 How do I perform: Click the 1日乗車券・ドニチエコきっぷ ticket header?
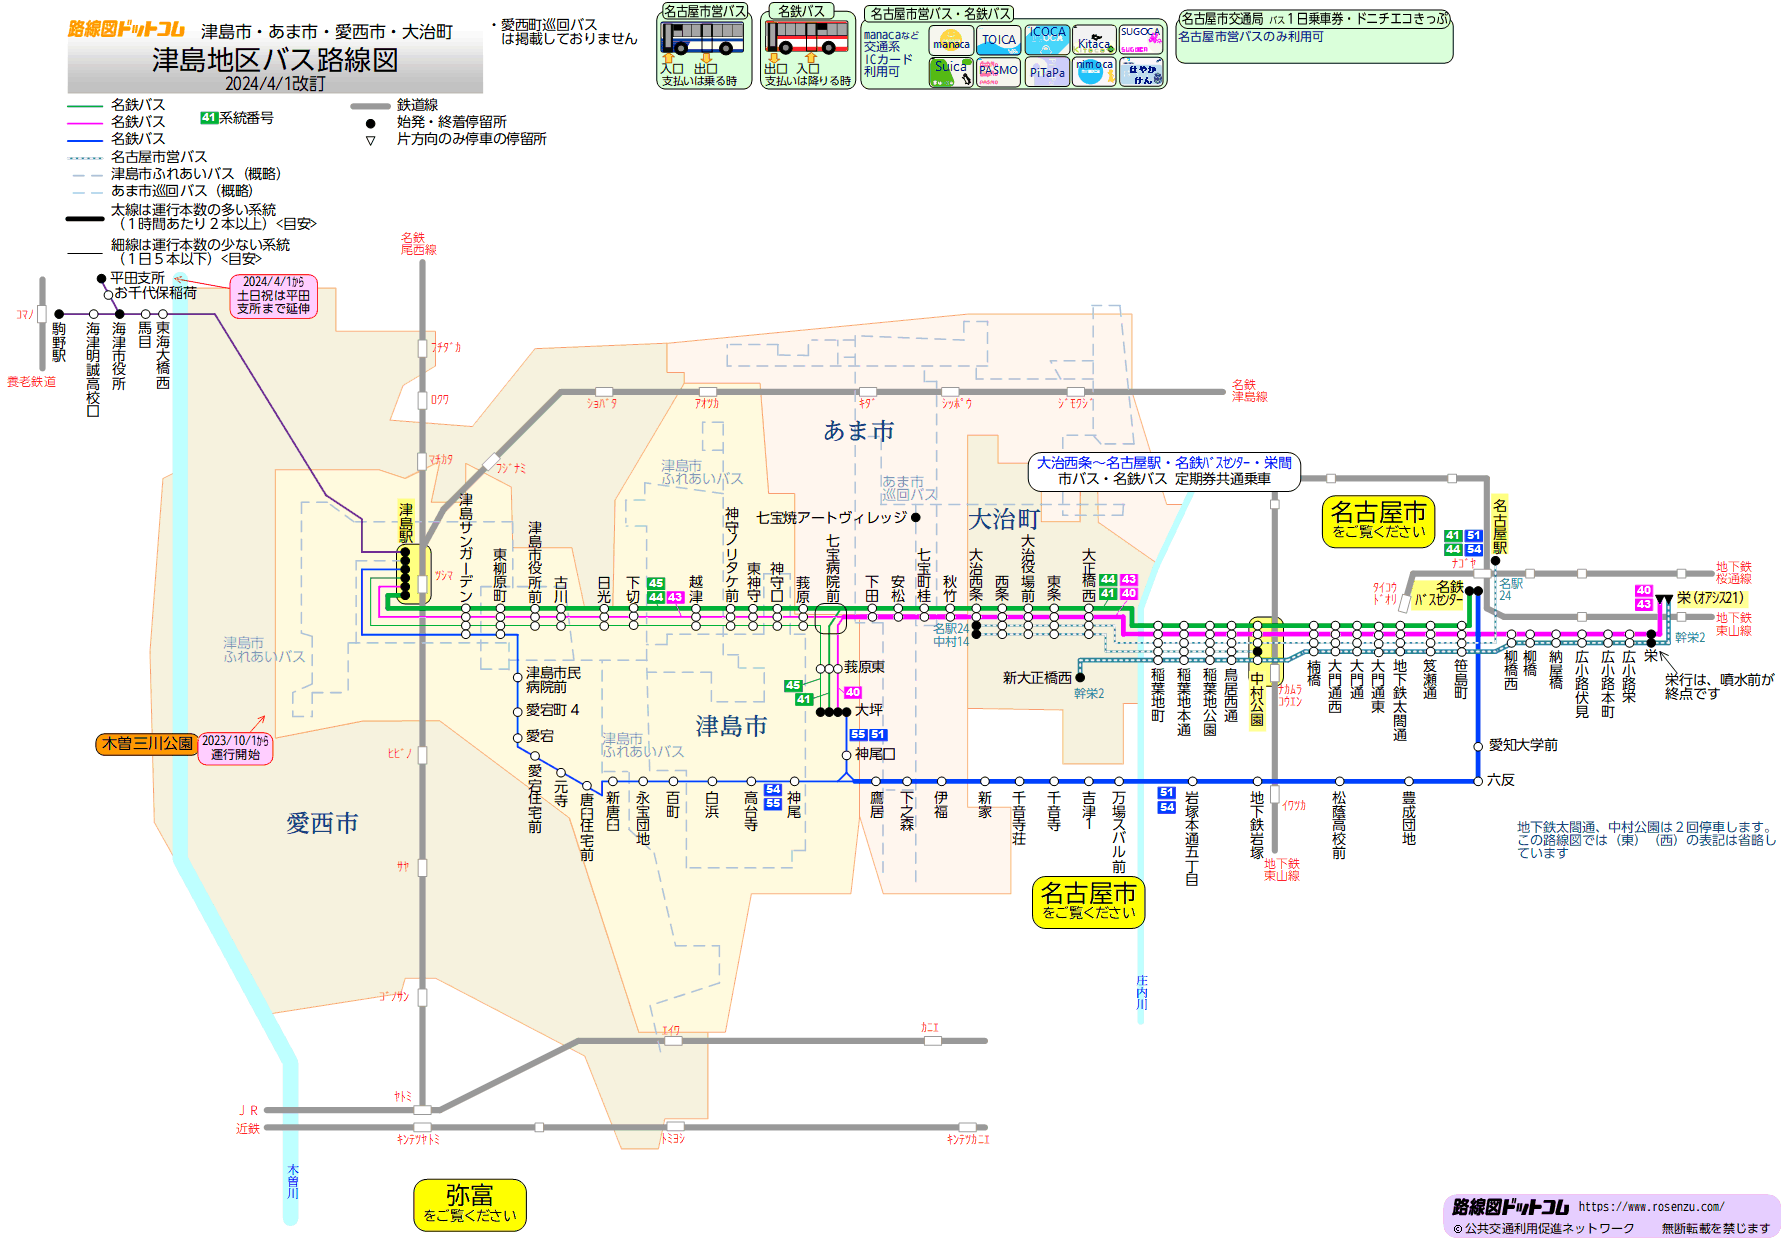[1314, 19]
